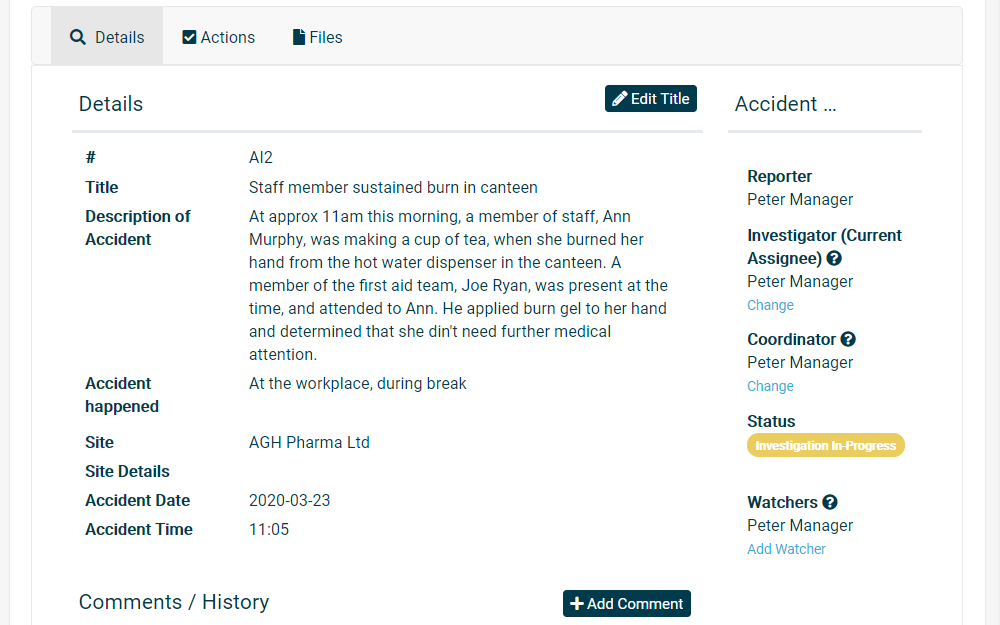Click the 'Accident ...' panel heading
The image size is (1000, 625).
pos(785,104)
